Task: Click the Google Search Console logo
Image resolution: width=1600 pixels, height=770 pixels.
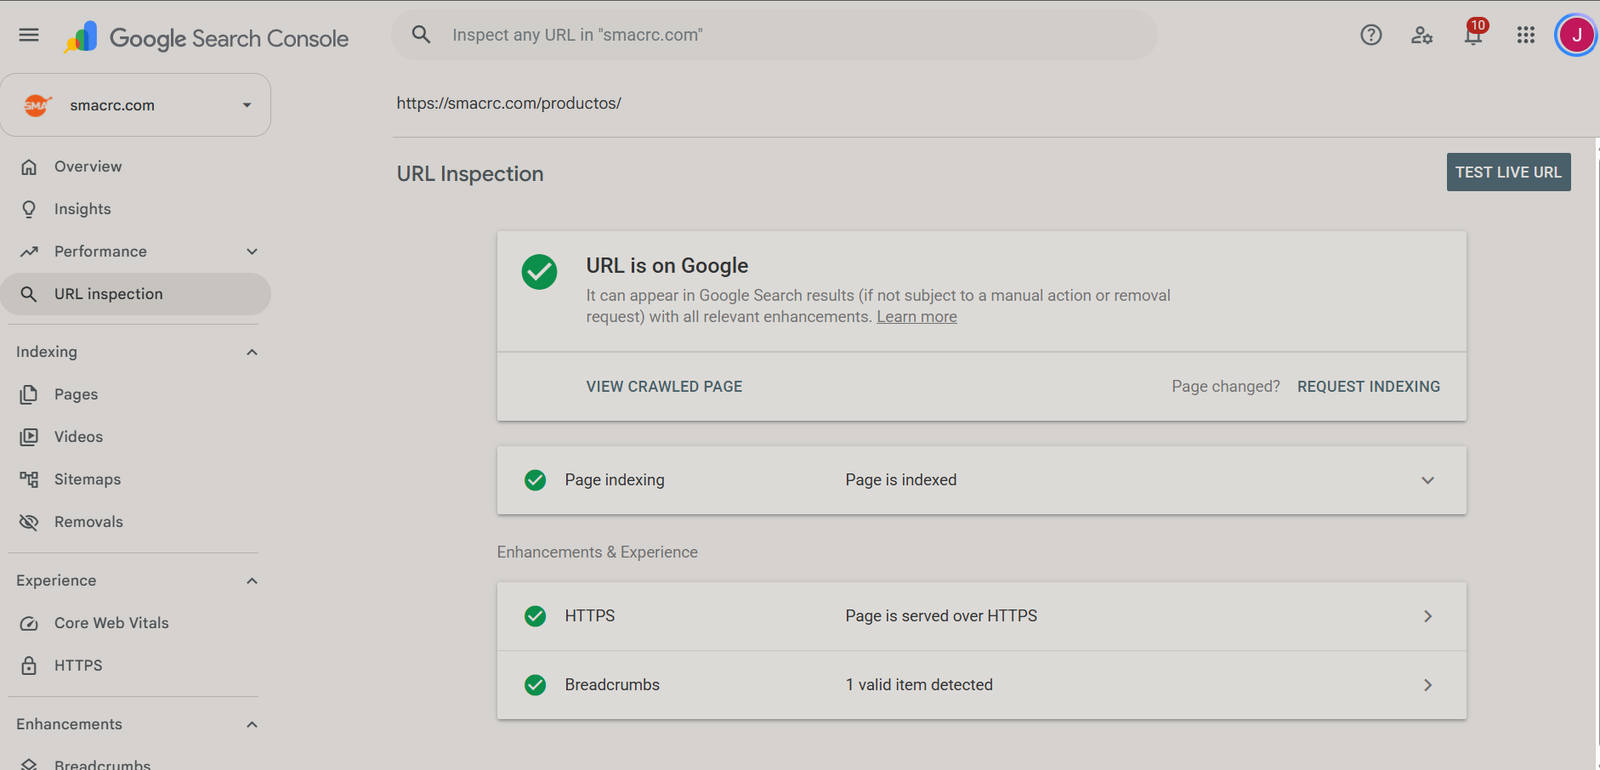Action: pyautogui.click(x=206, y=38)
